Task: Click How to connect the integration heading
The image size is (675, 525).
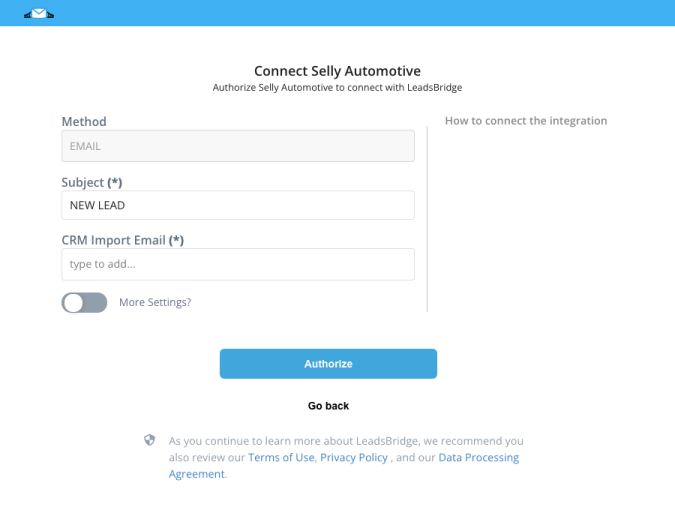Action: tap(526, 120)
